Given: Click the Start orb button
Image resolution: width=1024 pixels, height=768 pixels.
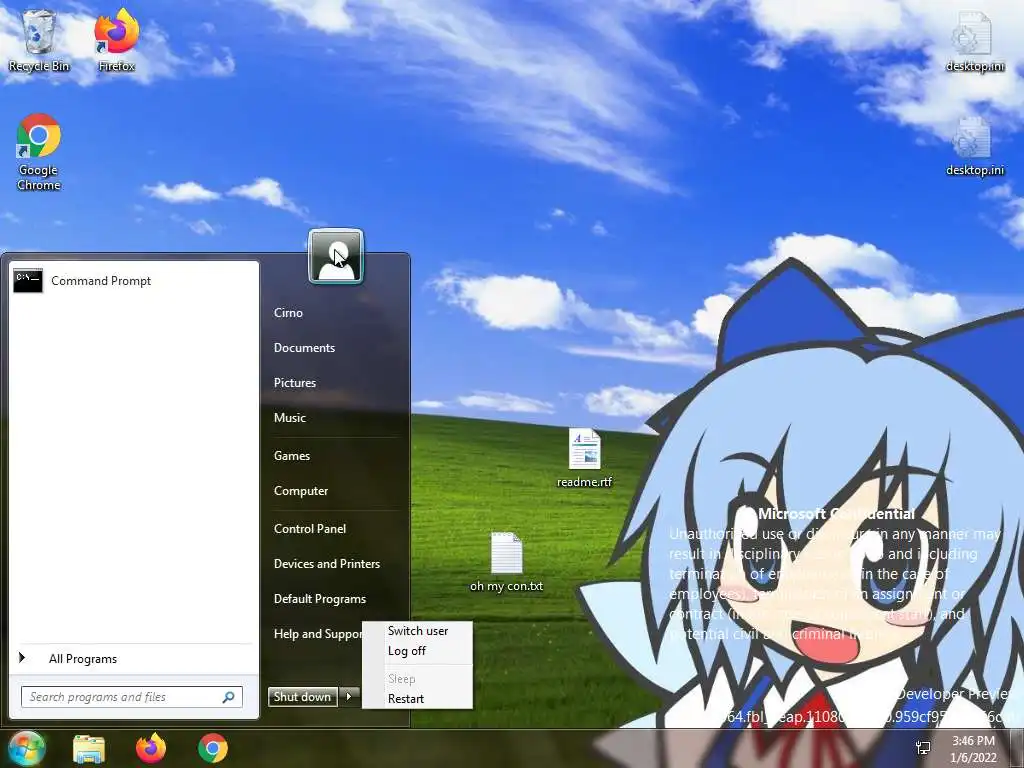Looking at the screenshot, I should 26,748.
